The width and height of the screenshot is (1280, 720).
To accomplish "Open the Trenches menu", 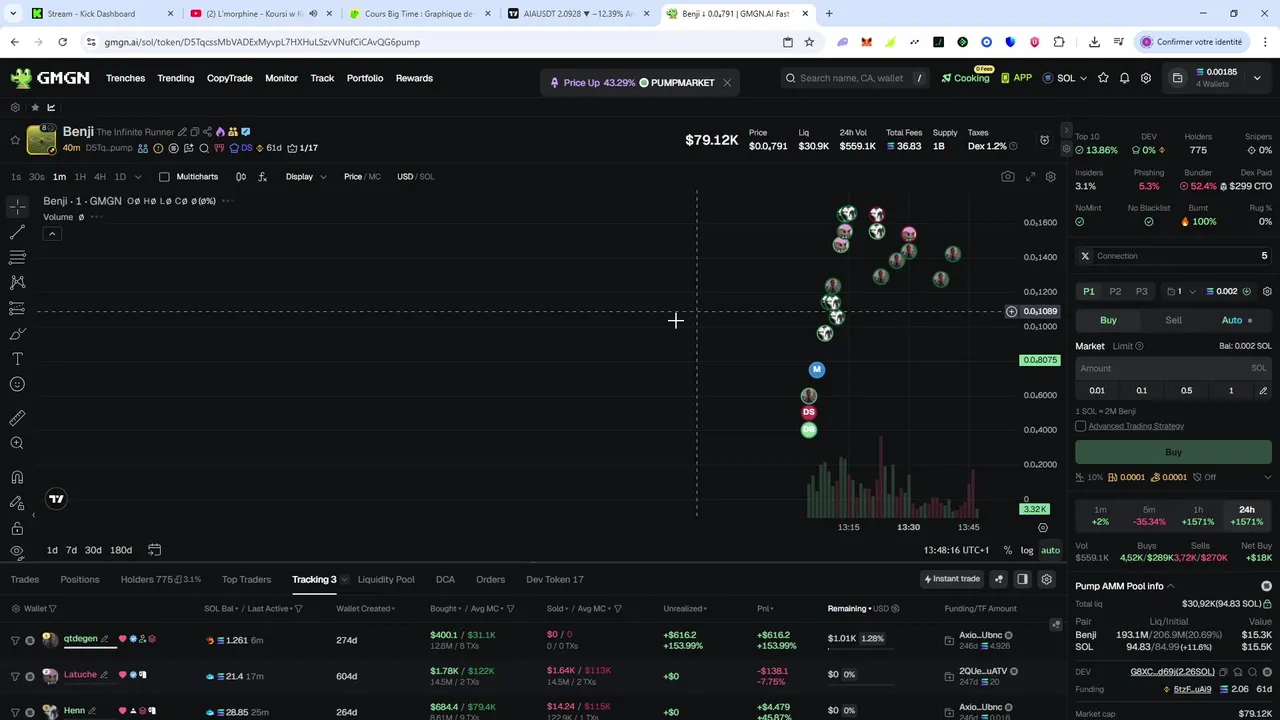I will pos(125,78).
